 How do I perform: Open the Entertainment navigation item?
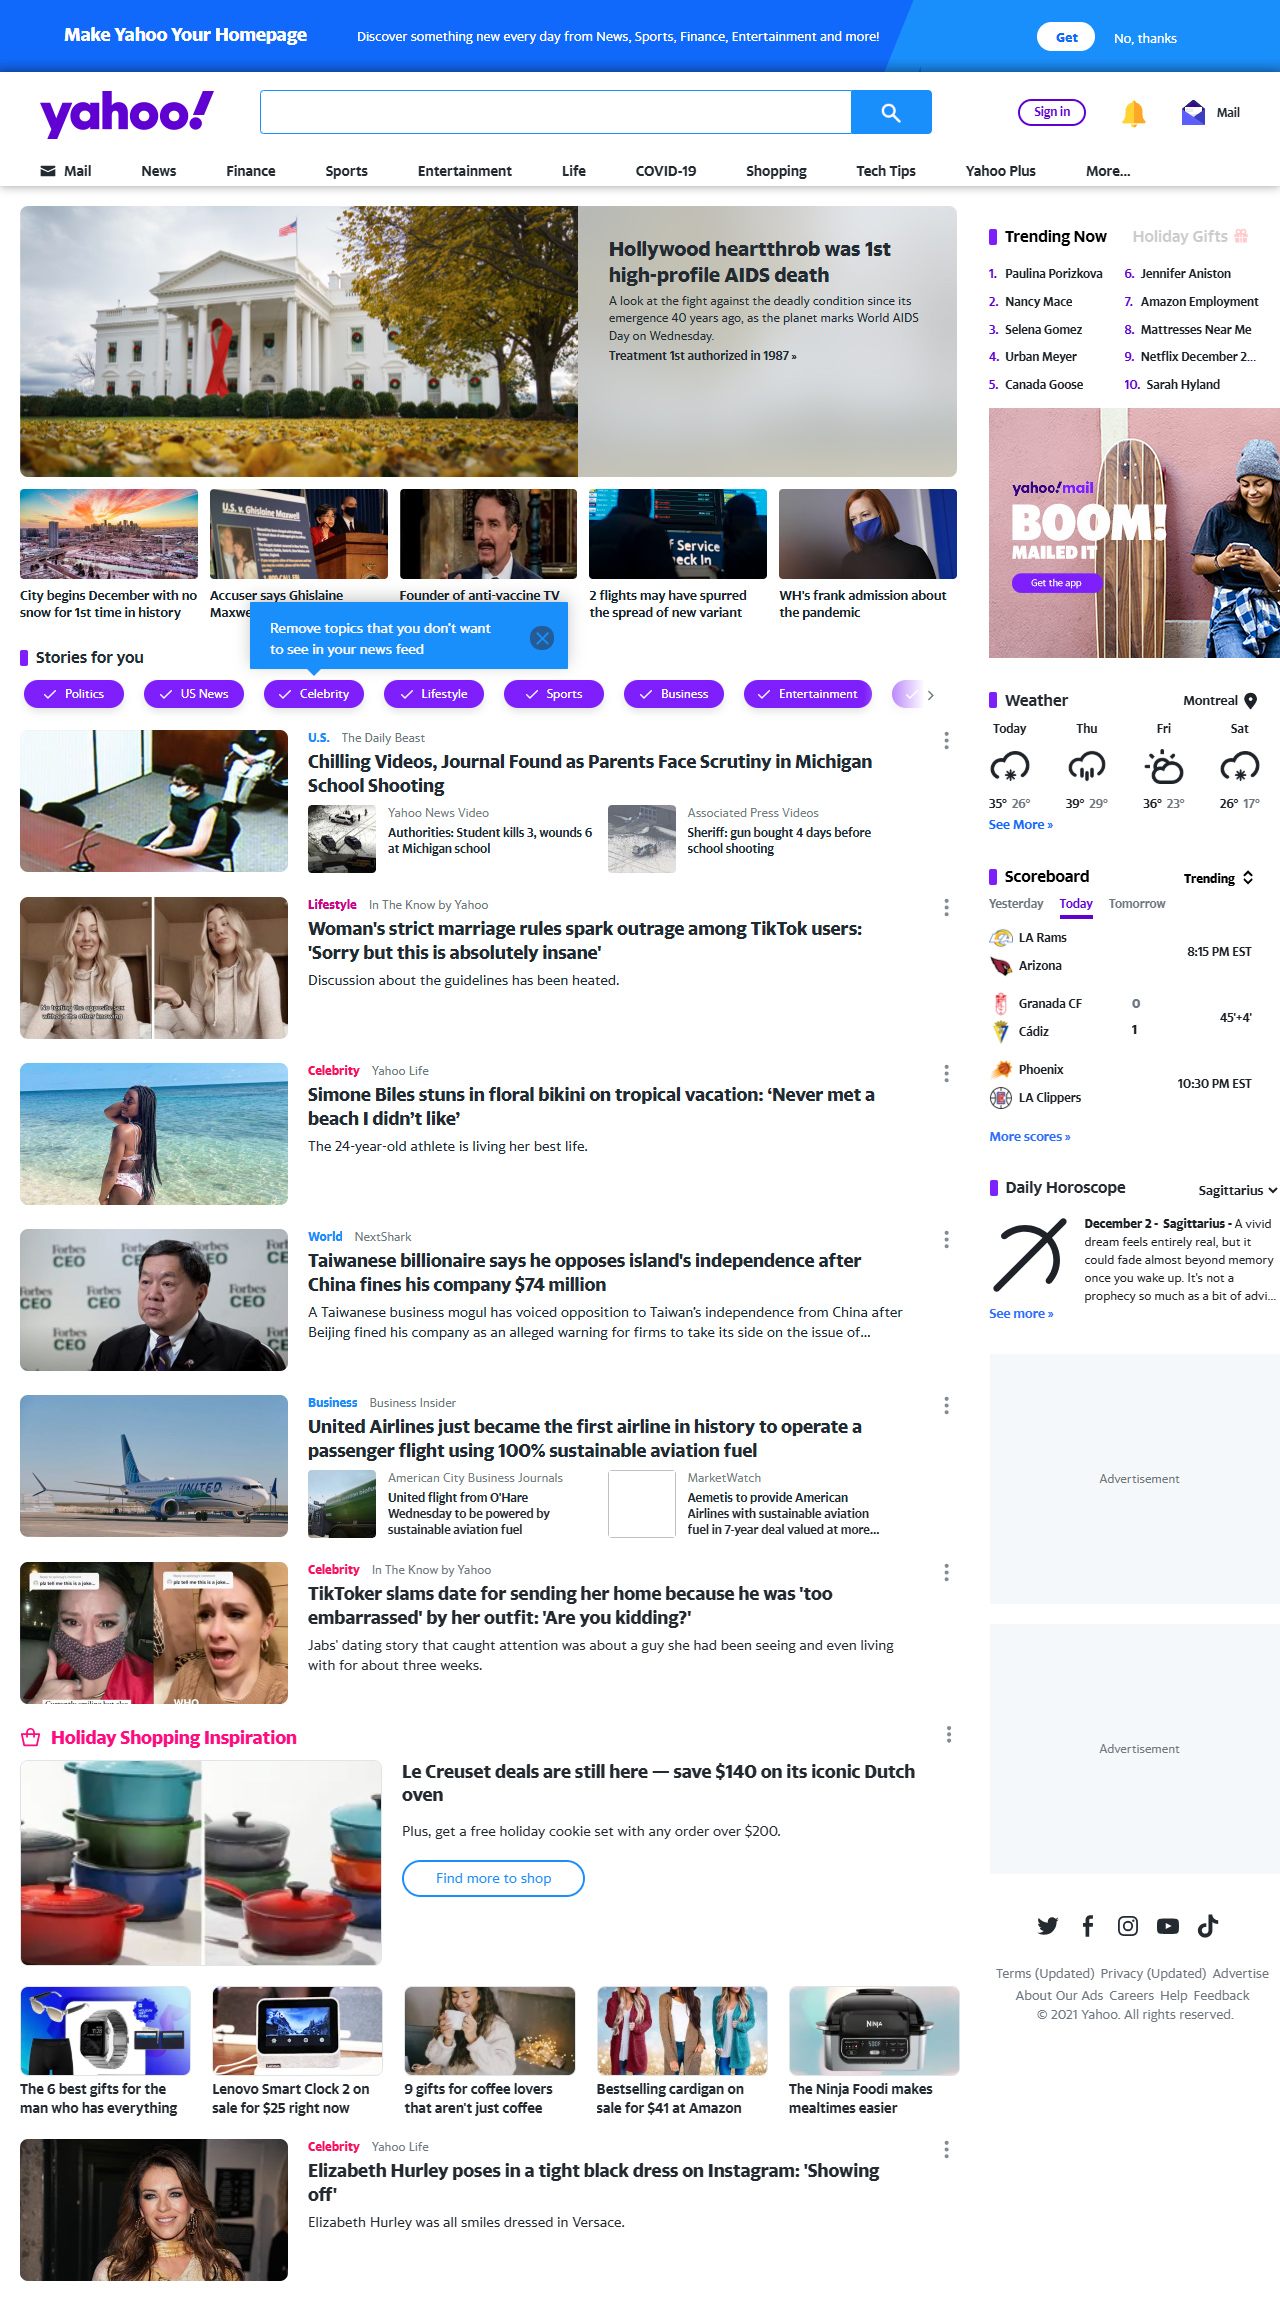[465, 171]
